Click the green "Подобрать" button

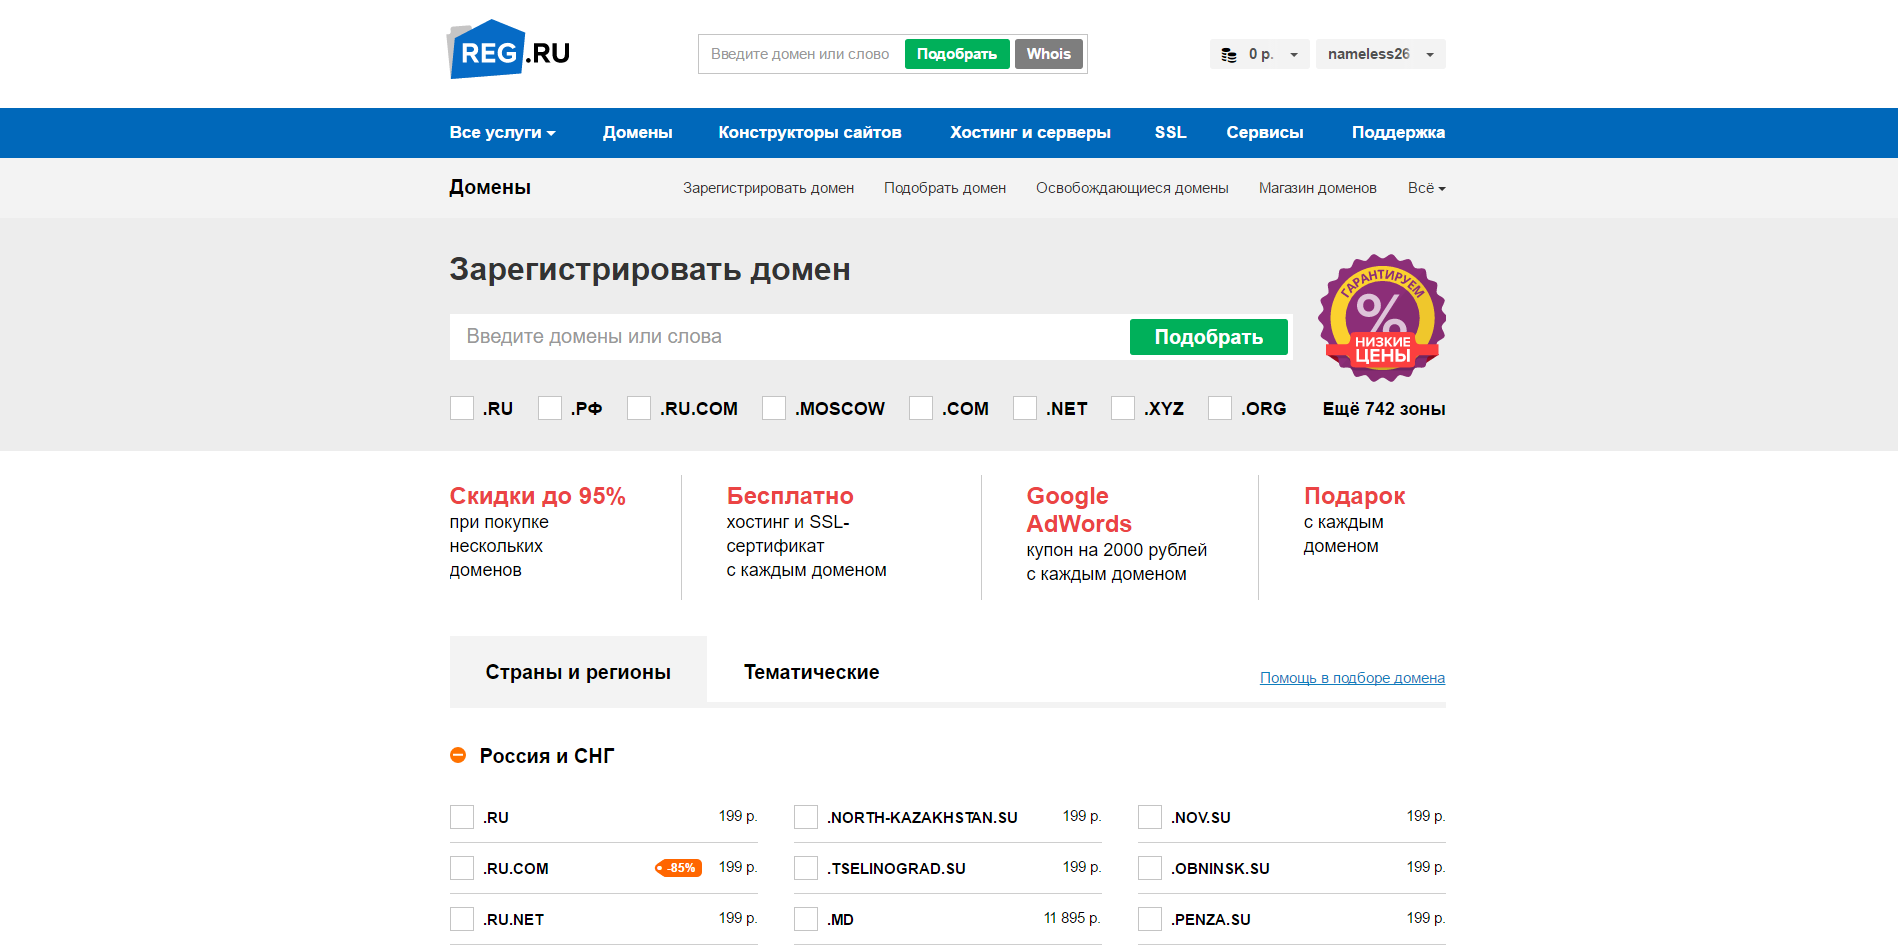pyautogui.click(x=1208, y=337)
